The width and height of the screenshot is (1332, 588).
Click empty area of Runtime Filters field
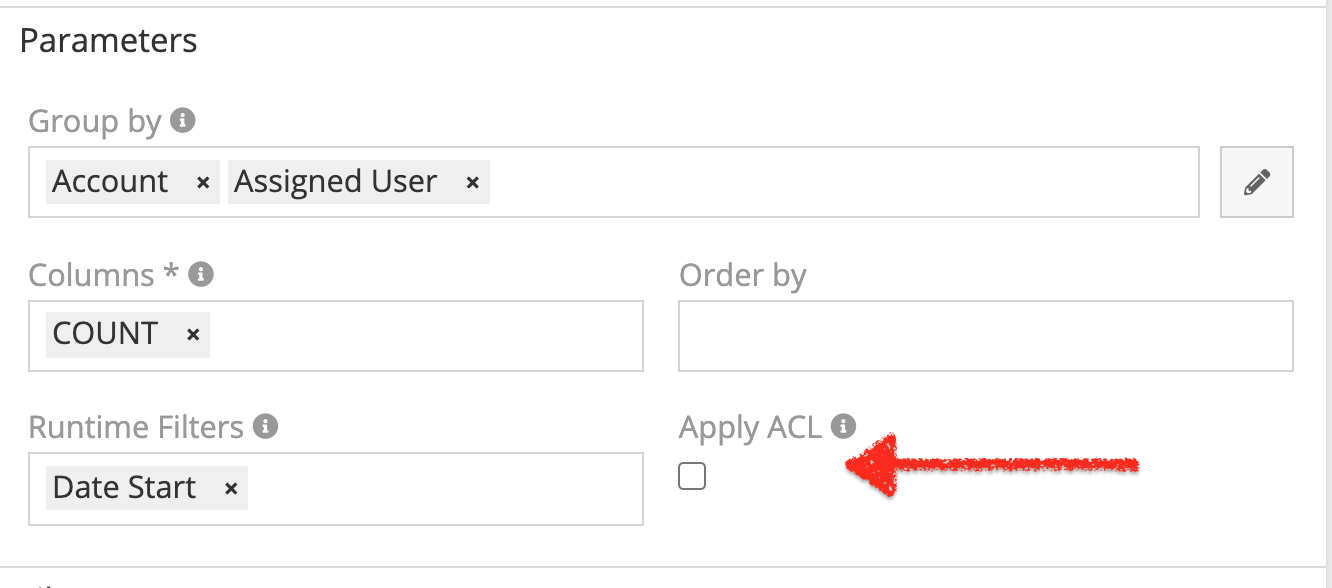point(440,488)
